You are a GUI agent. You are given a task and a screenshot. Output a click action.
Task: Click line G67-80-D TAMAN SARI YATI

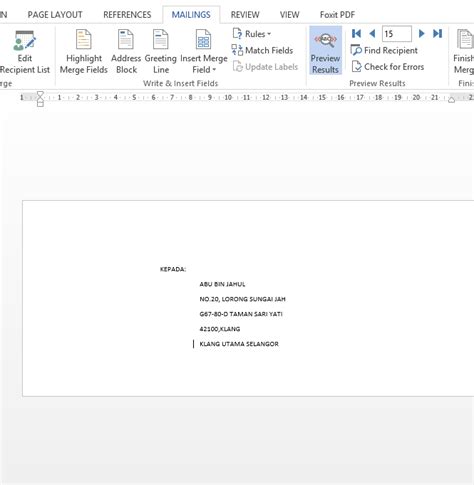coord(241,314)
